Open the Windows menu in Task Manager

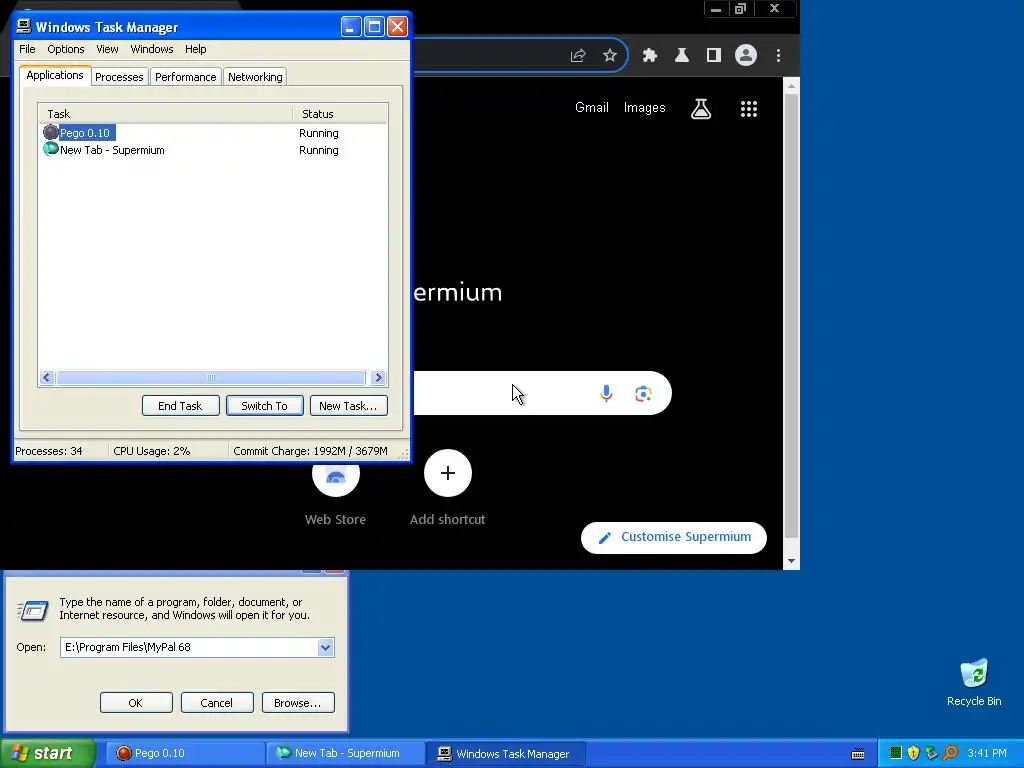(152, 49)
